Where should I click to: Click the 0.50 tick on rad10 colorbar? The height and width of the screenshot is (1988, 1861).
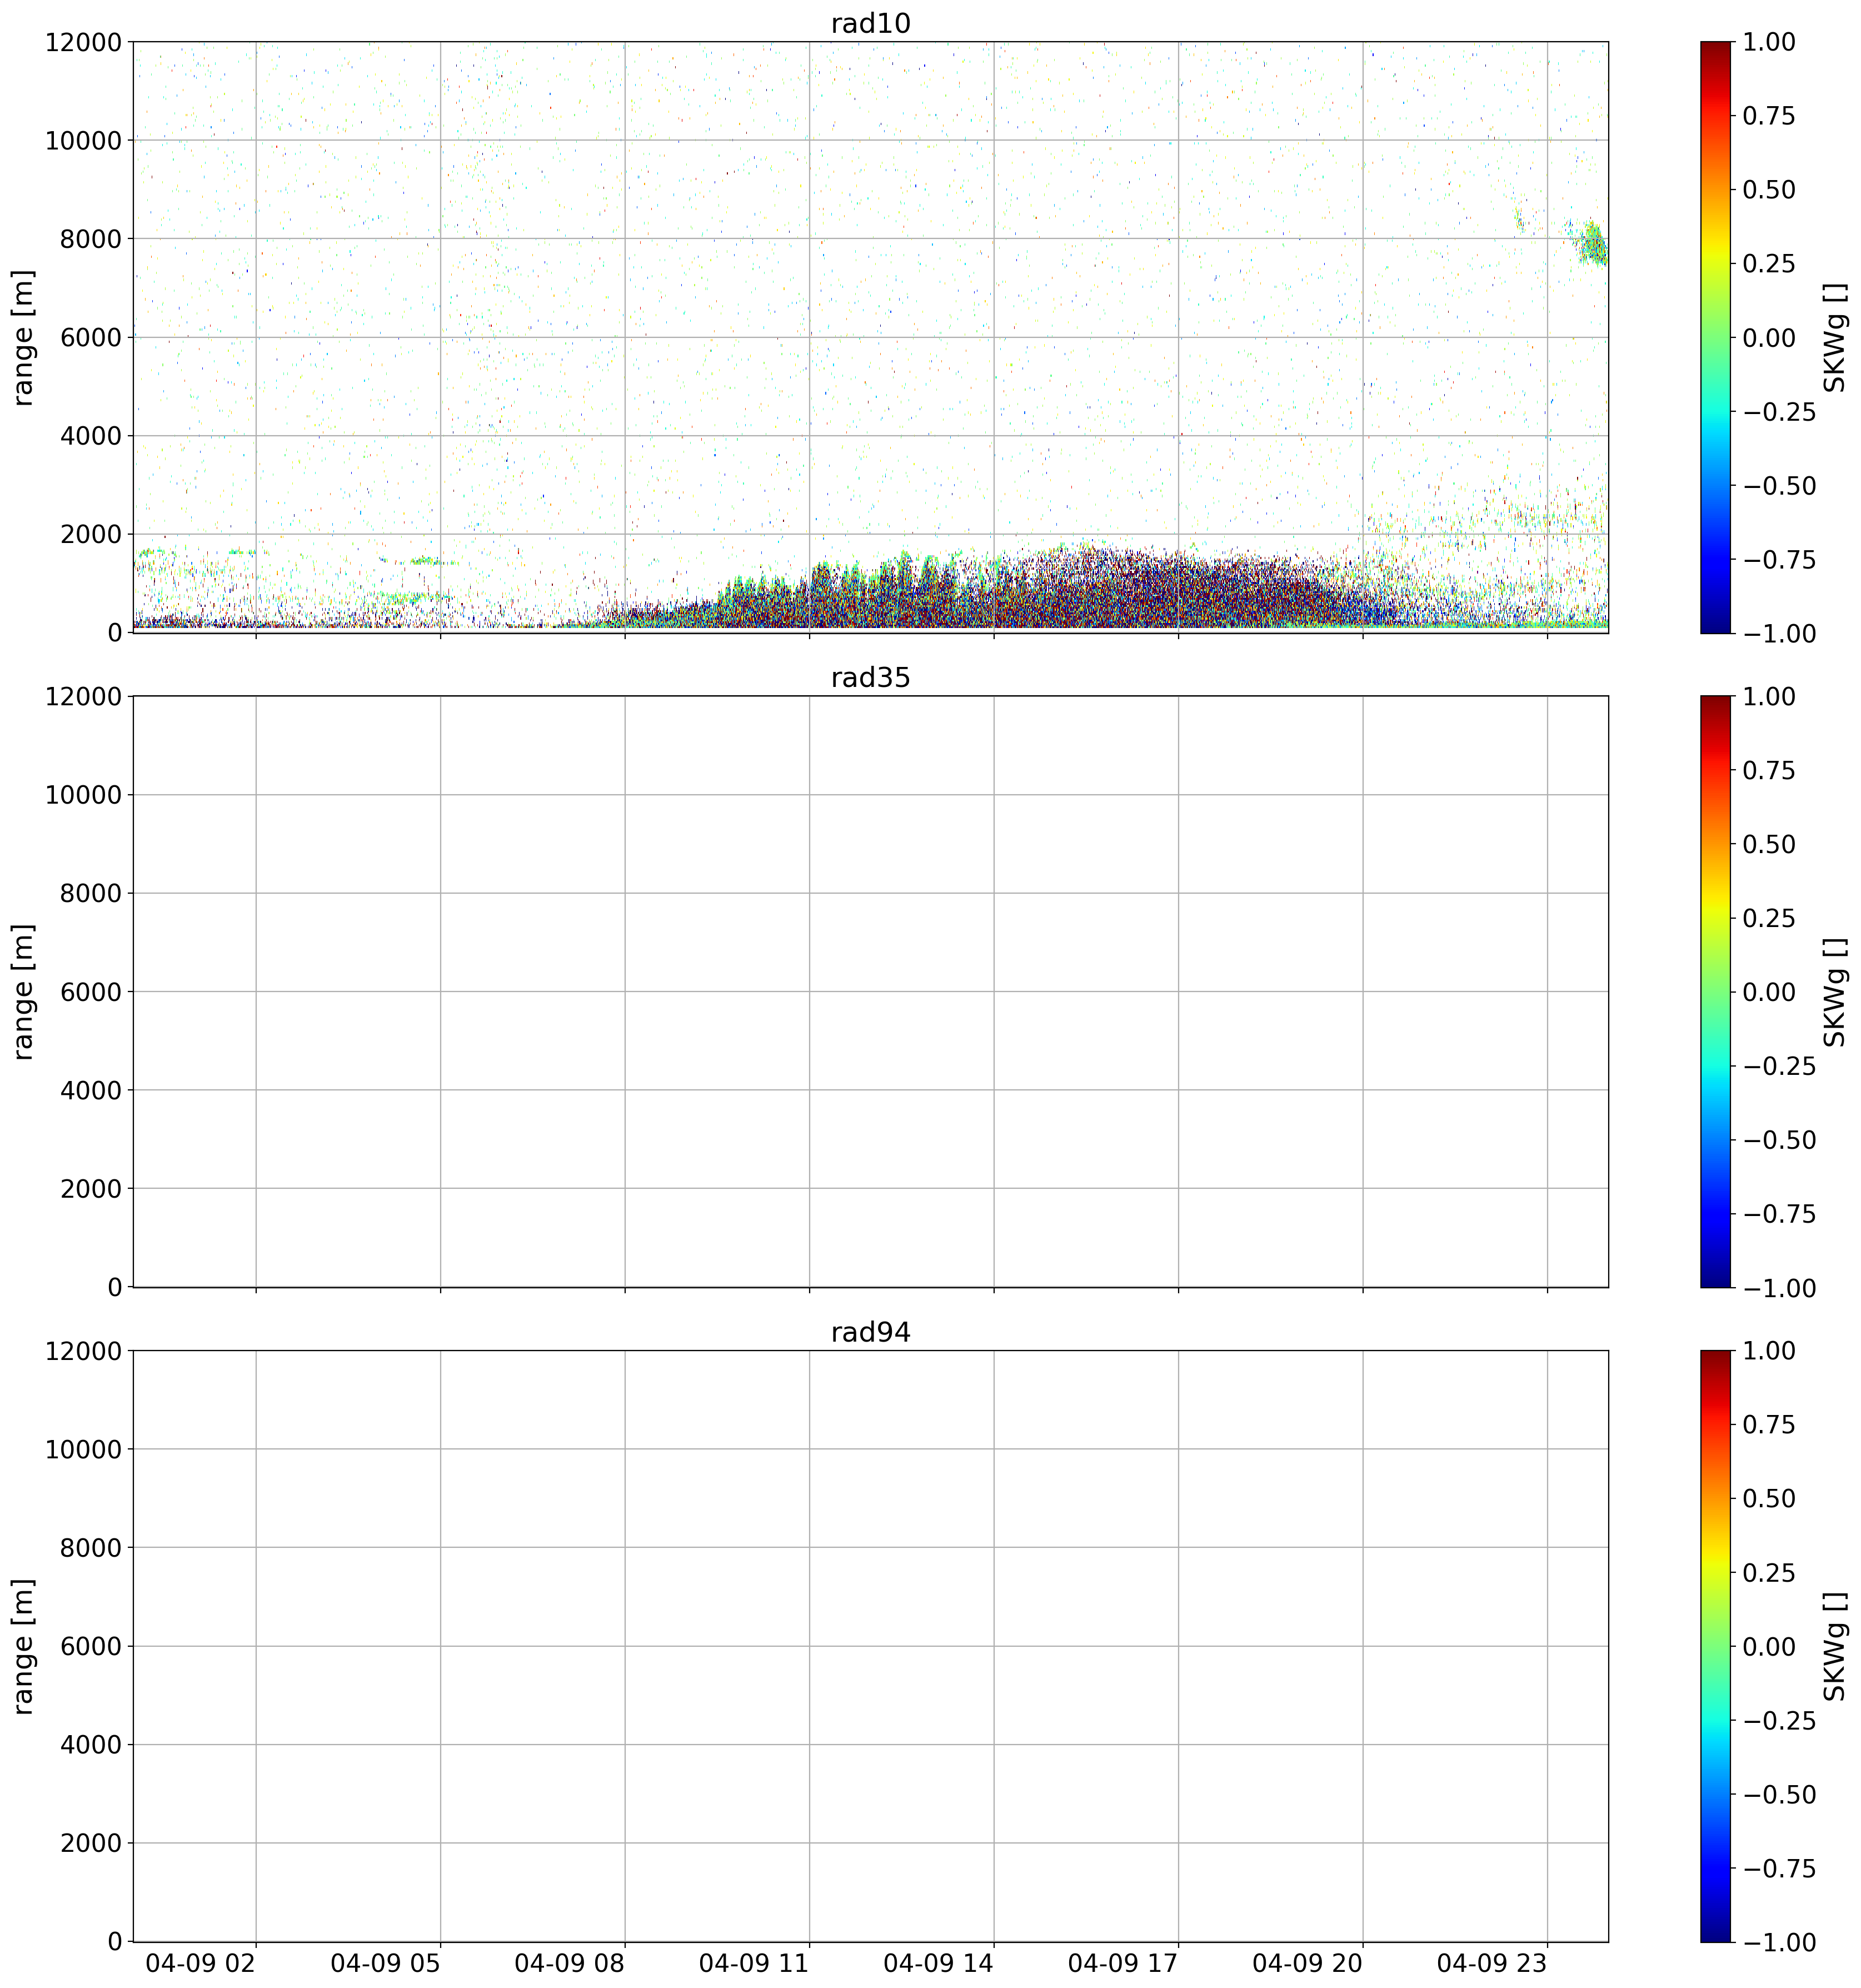(1769, 190)
